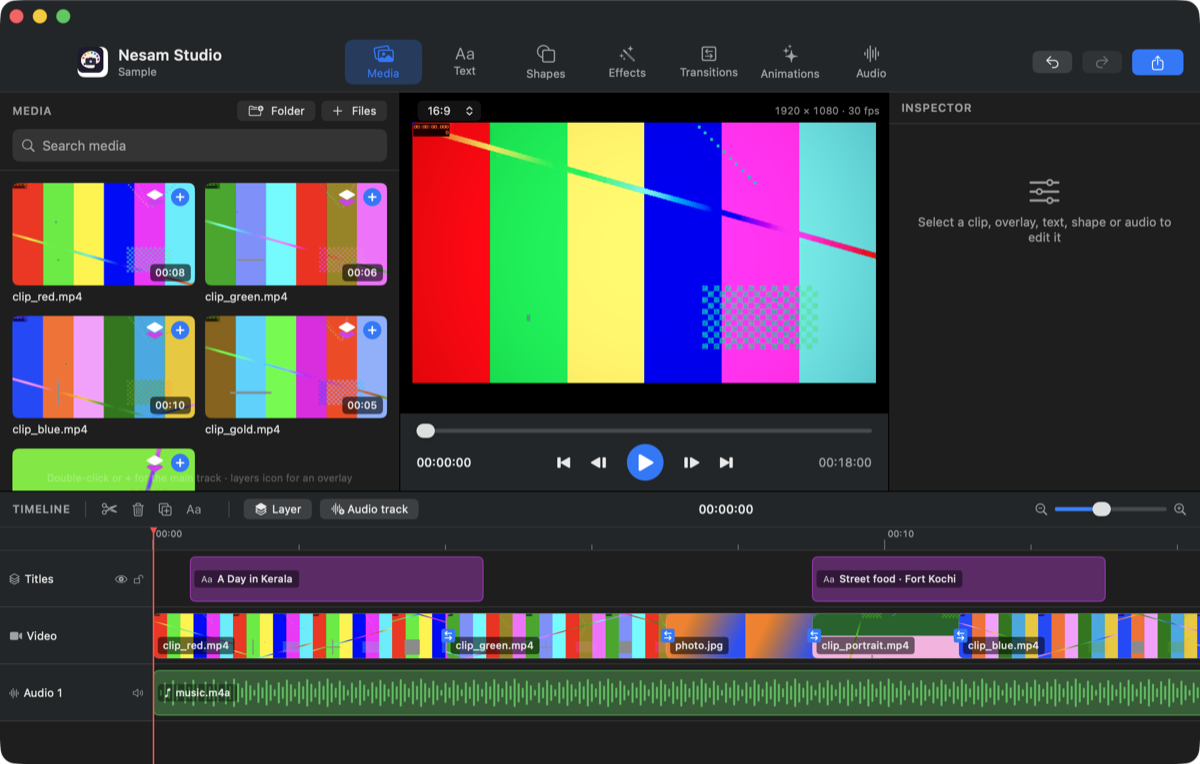Open the 16:9 aspect ratio dropdown

click(449, 111)
